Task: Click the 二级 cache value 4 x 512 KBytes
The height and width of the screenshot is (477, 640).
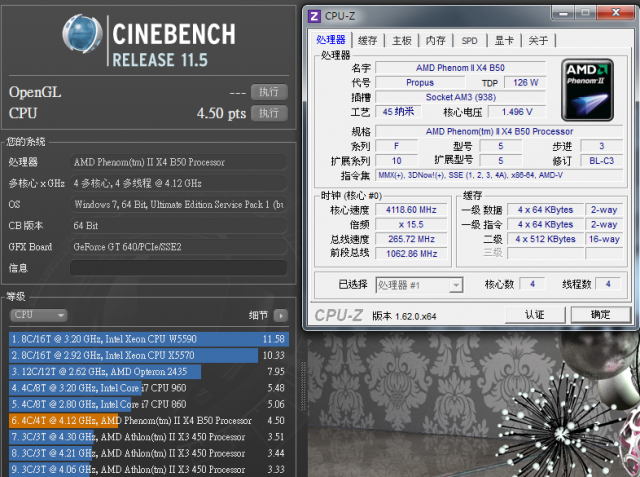Action: coord(545,239)
